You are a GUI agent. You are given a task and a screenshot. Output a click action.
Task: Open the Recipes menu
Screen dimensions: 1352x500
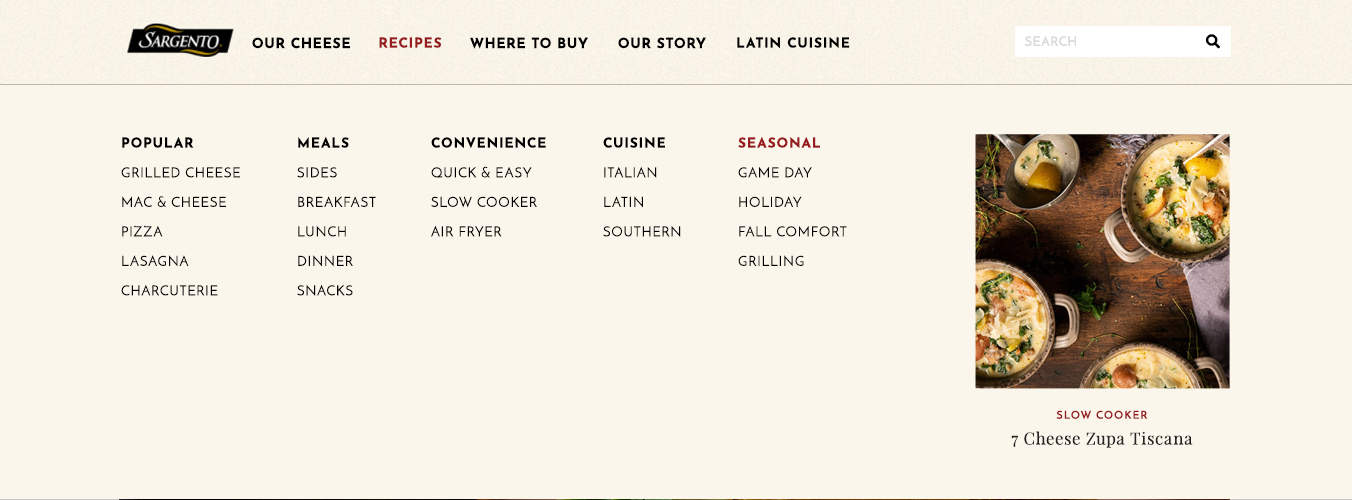tap(410, 43)
